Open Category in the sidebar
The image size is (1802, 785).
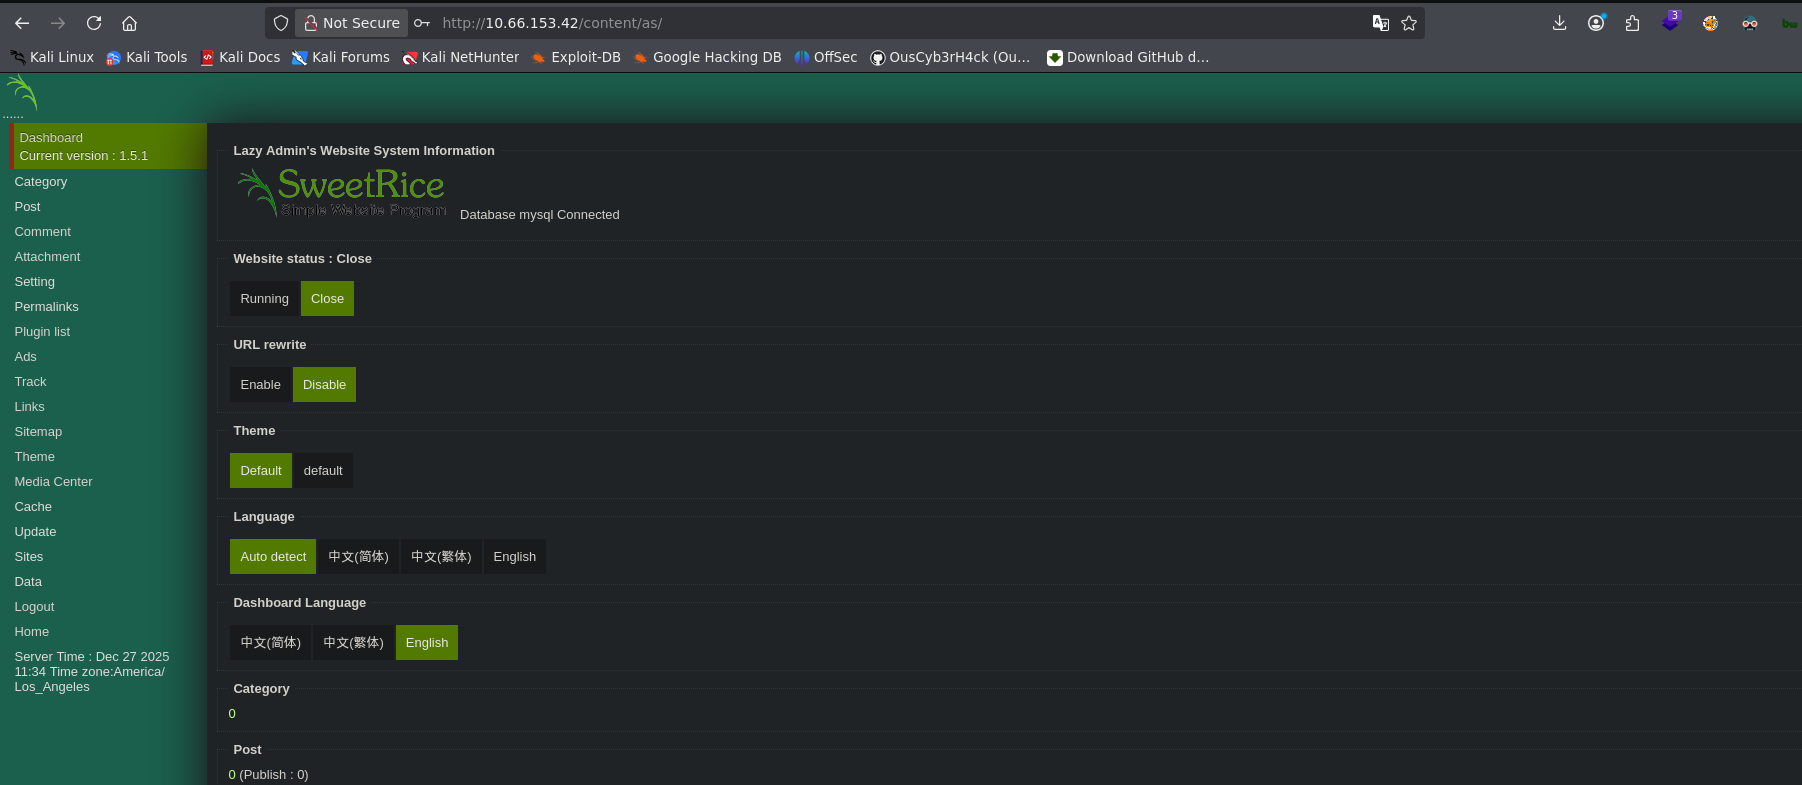[x=41, y=182]
